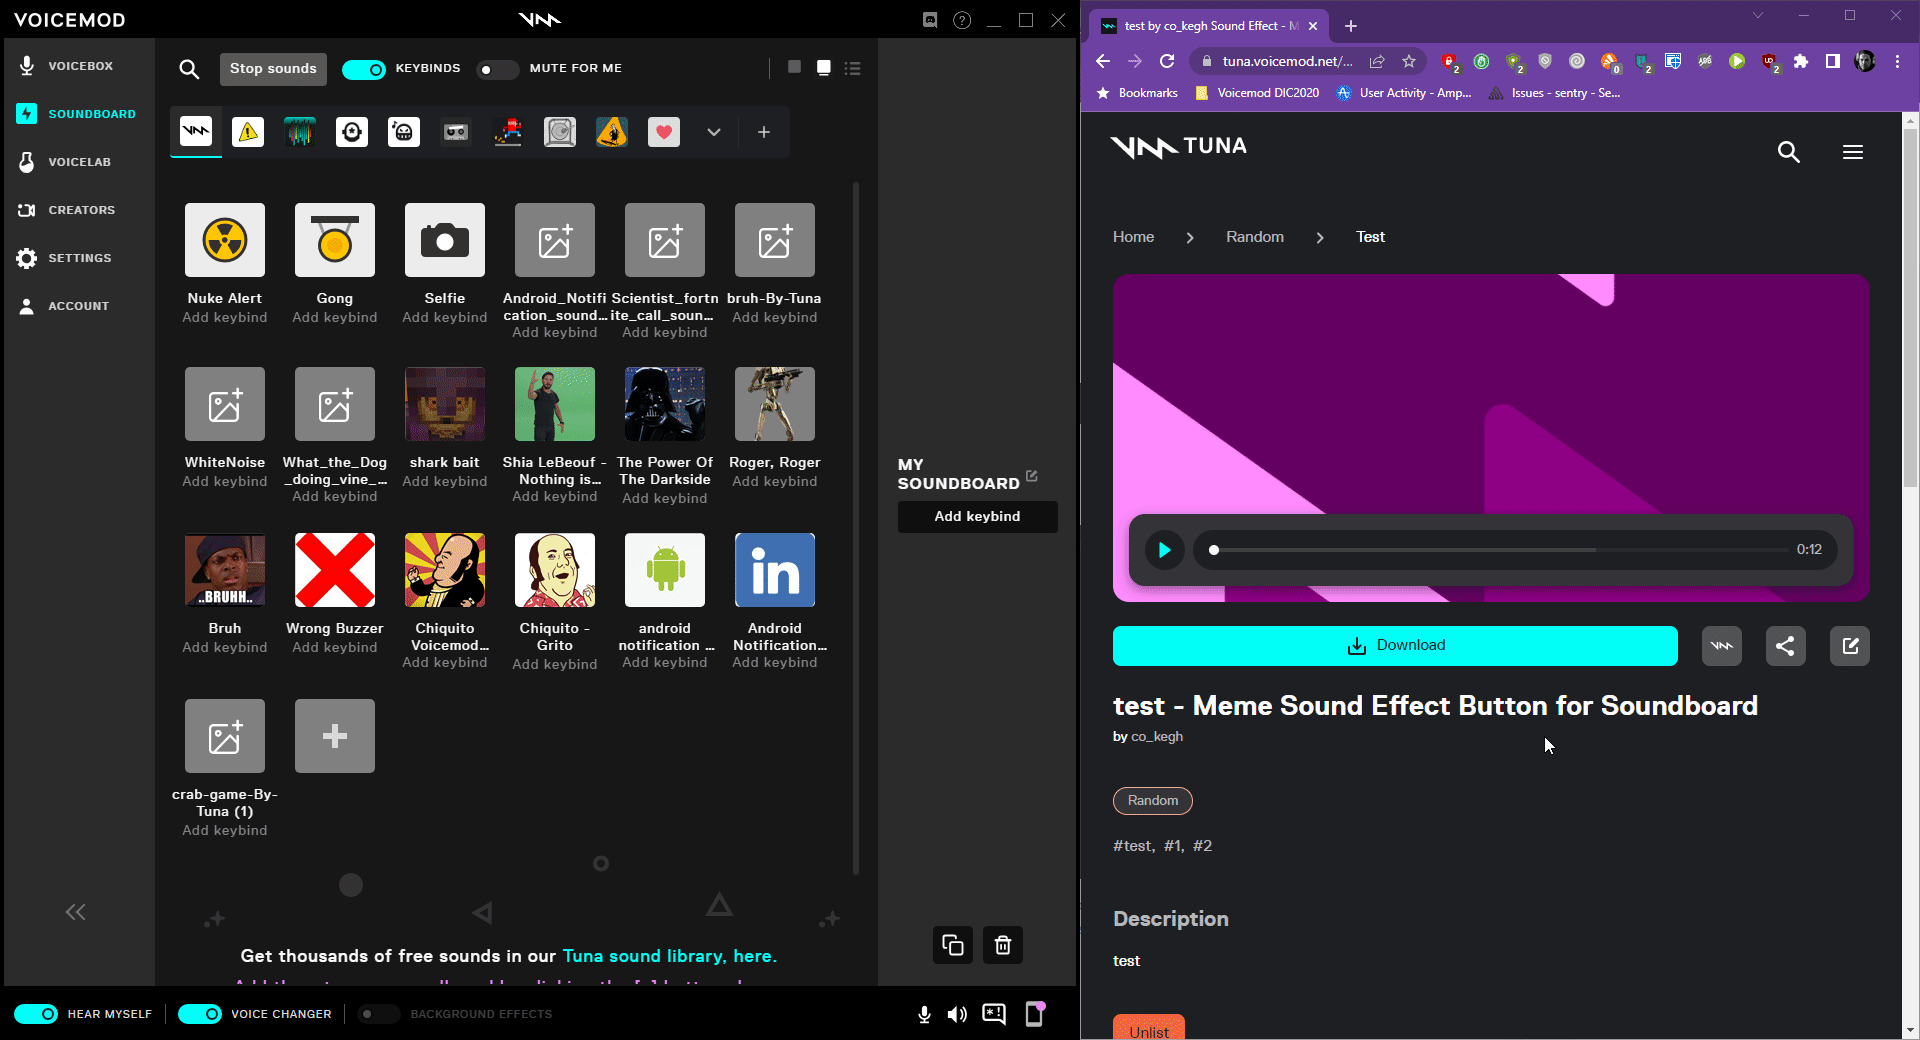Click the Tuna share icon
Screen dimensions: 1920x1040
[x=1785, y=646]
